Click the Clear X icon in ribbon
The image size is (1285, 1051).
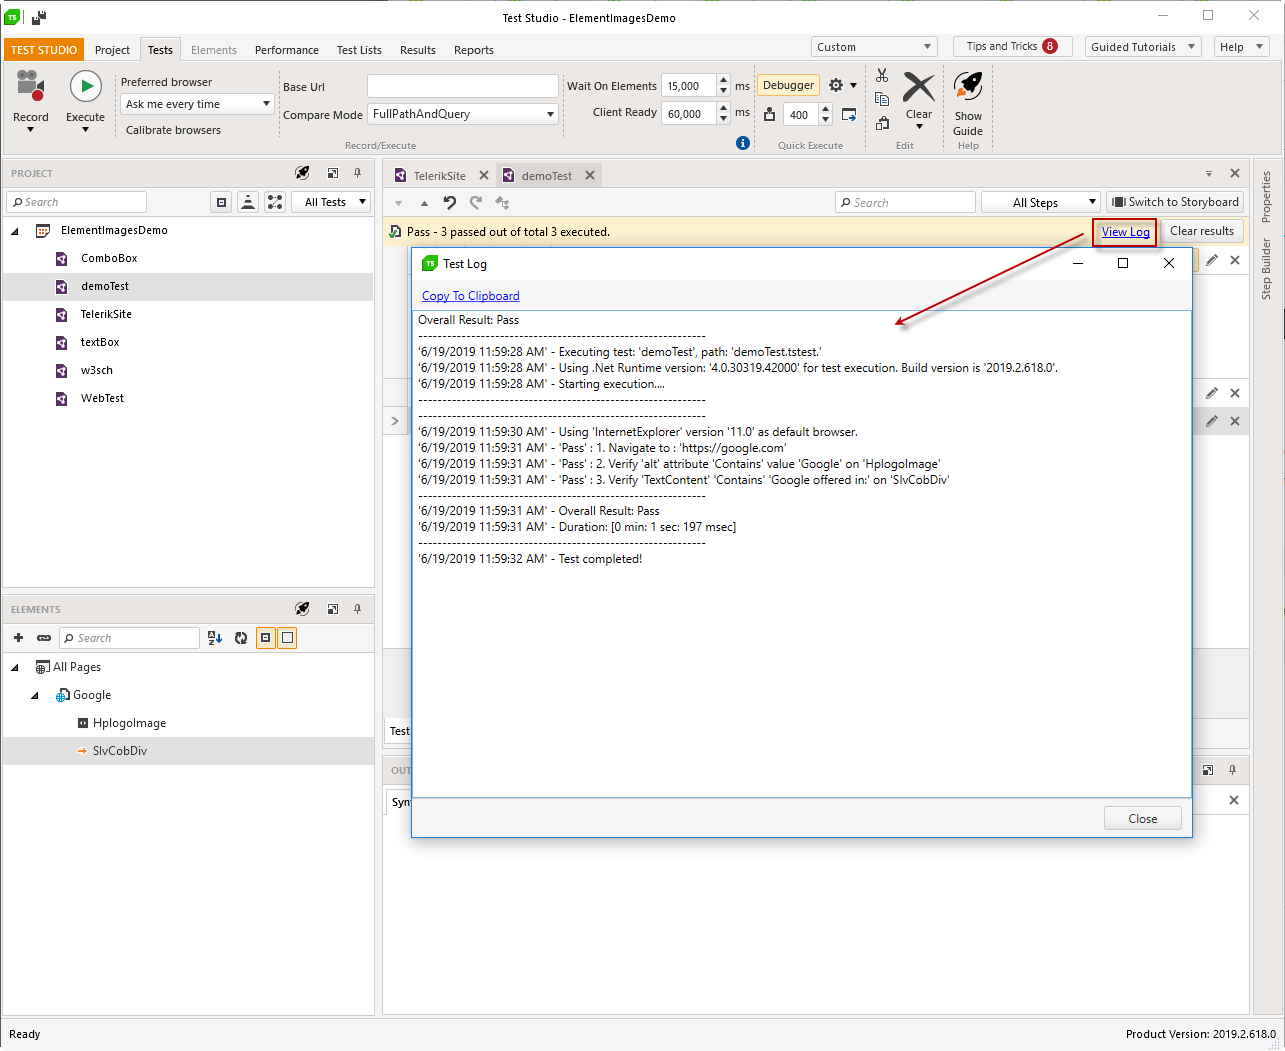click(x=918, y=88)
